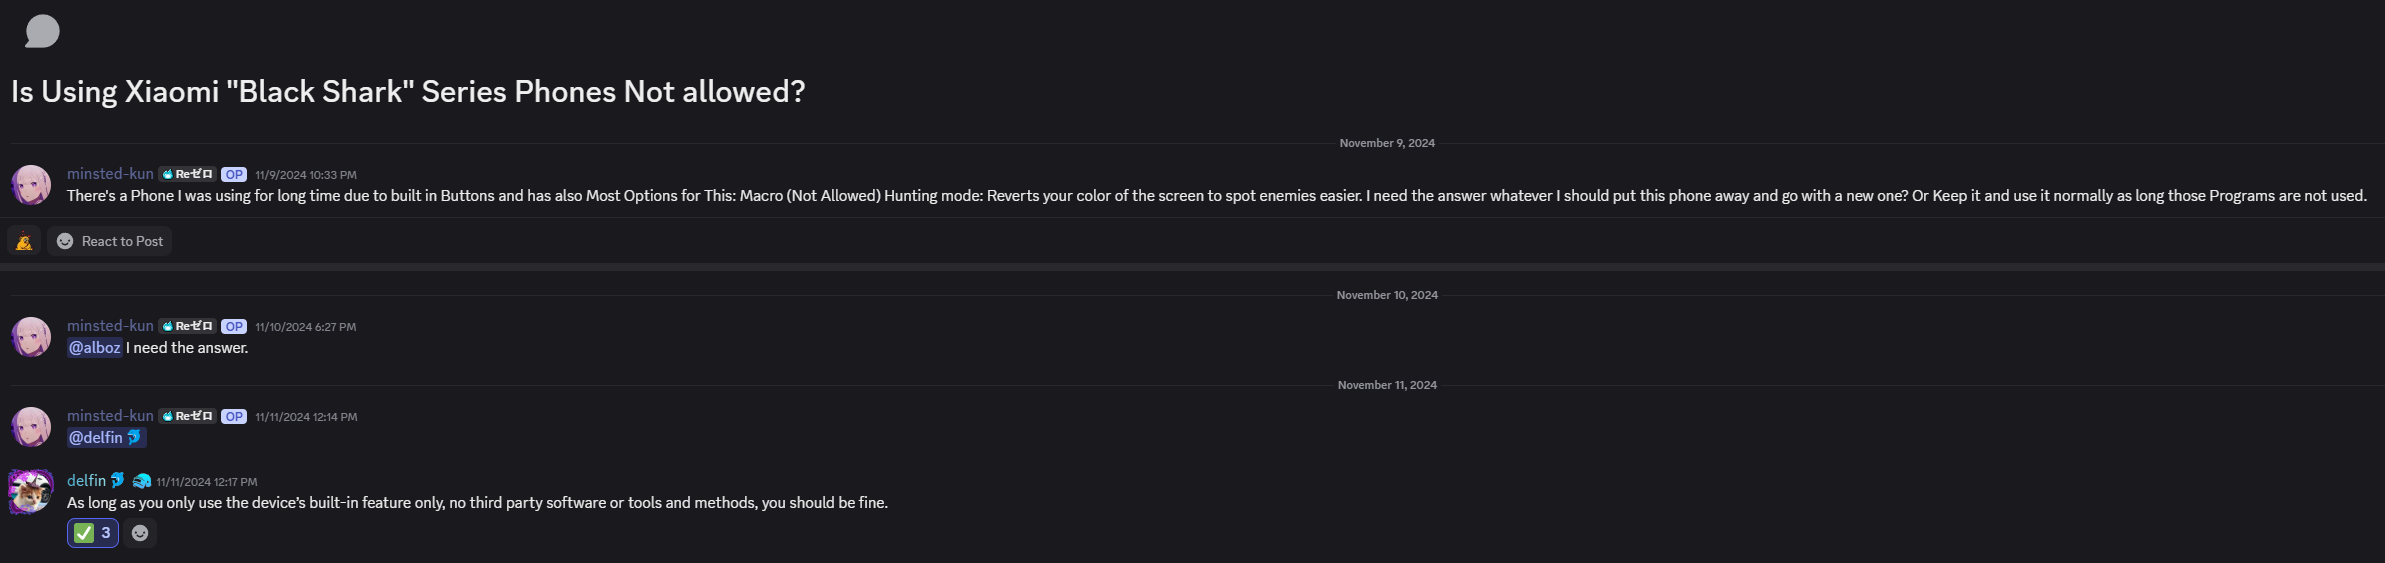
Task: View delfin's cat profile picture
Action: click(x=31, y=492)
